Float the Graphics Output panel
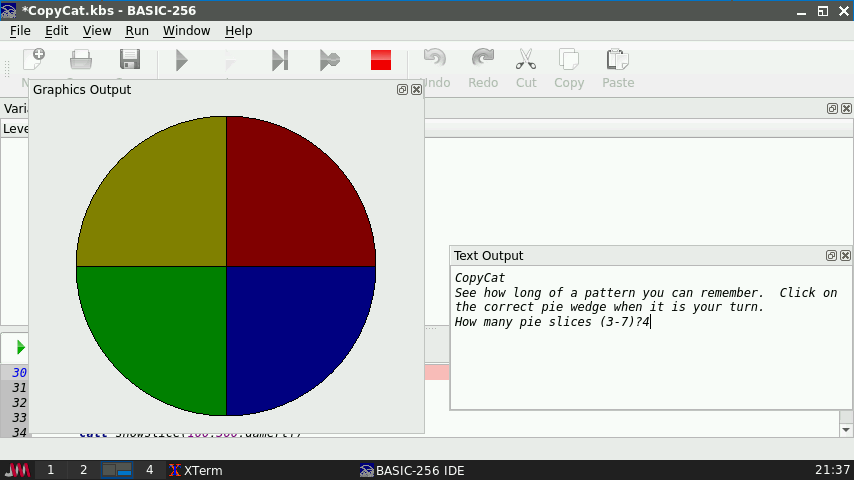Screen dimensions: 854x480 click(x=402, y=89)
